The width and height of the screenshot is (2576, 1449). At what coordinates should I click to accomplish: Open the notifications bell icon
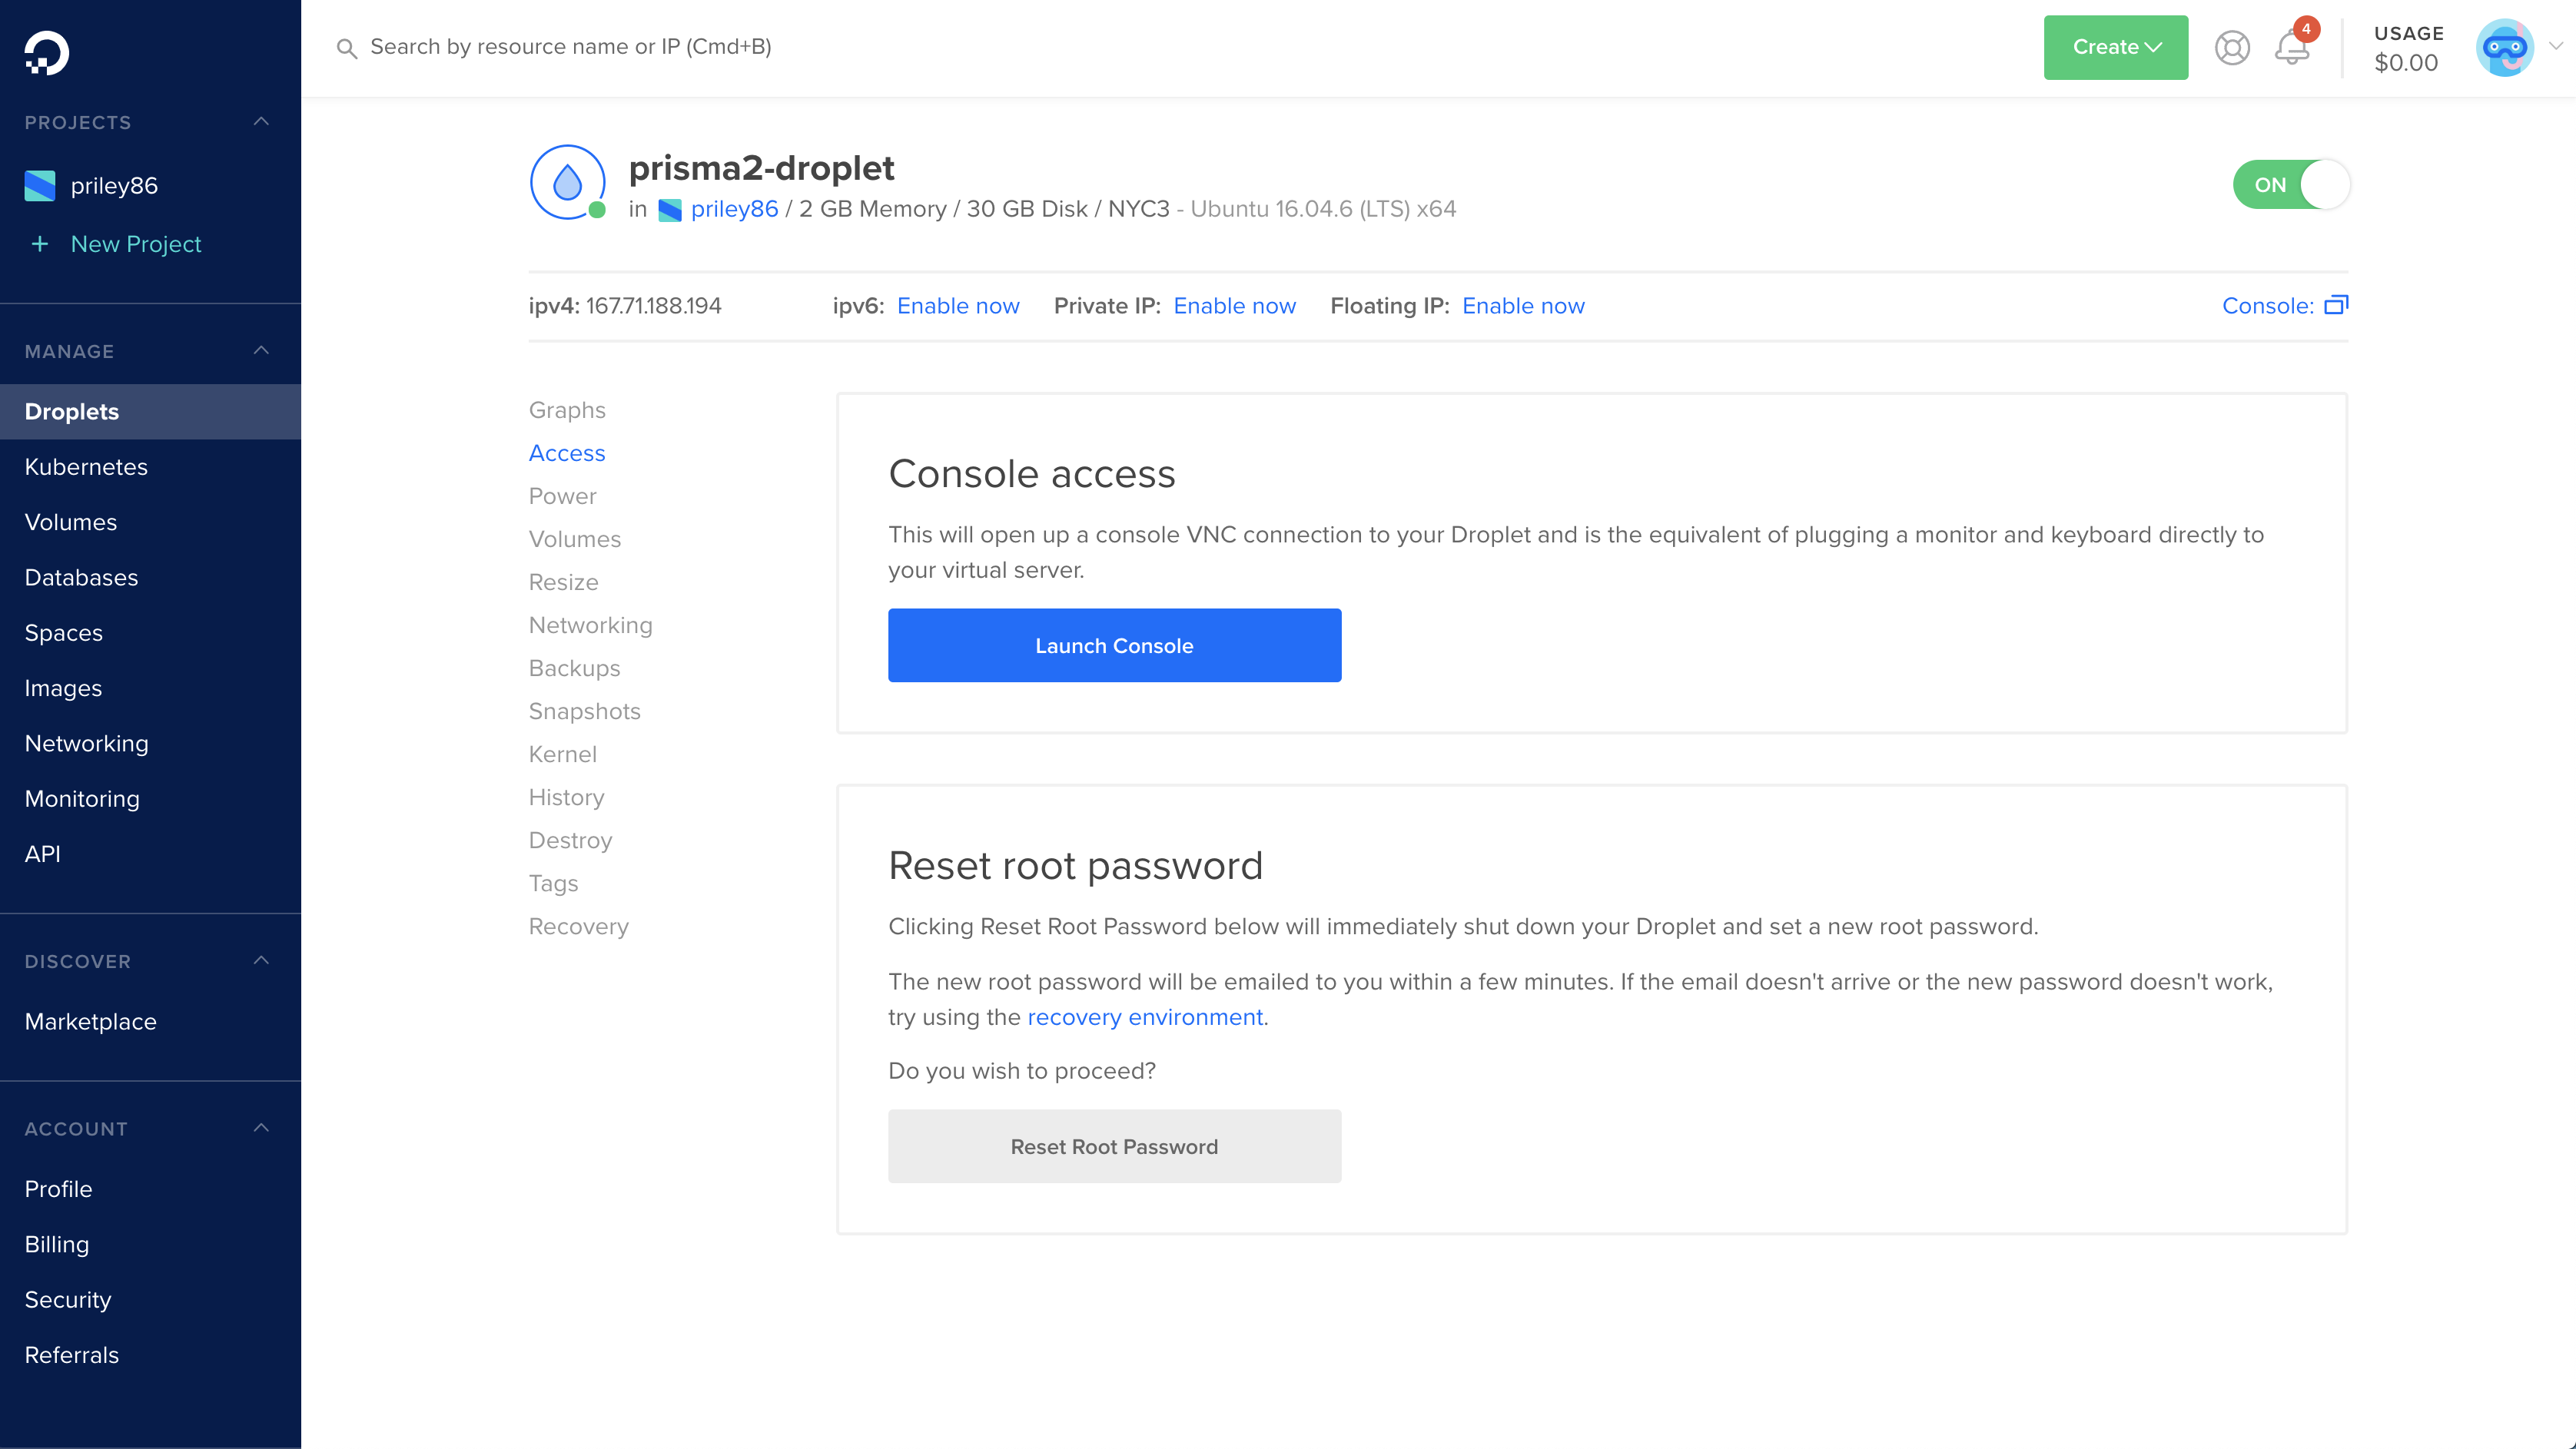pos(2292,47)
